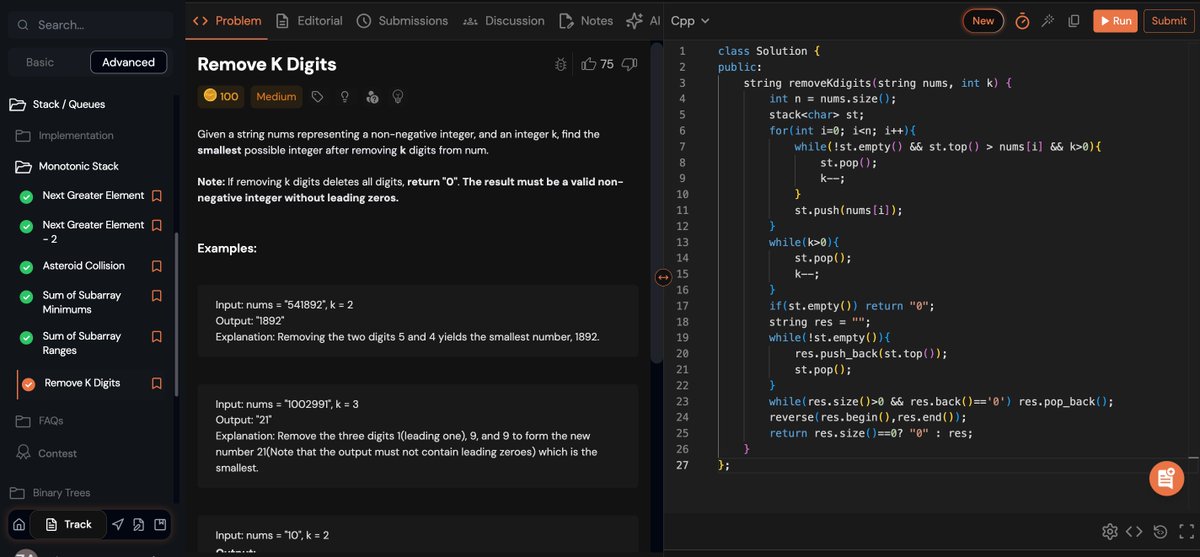Open the hint lightbulb icon
Image resolution: width=1200 pixels, height=557 pixels.
point(345,97)
